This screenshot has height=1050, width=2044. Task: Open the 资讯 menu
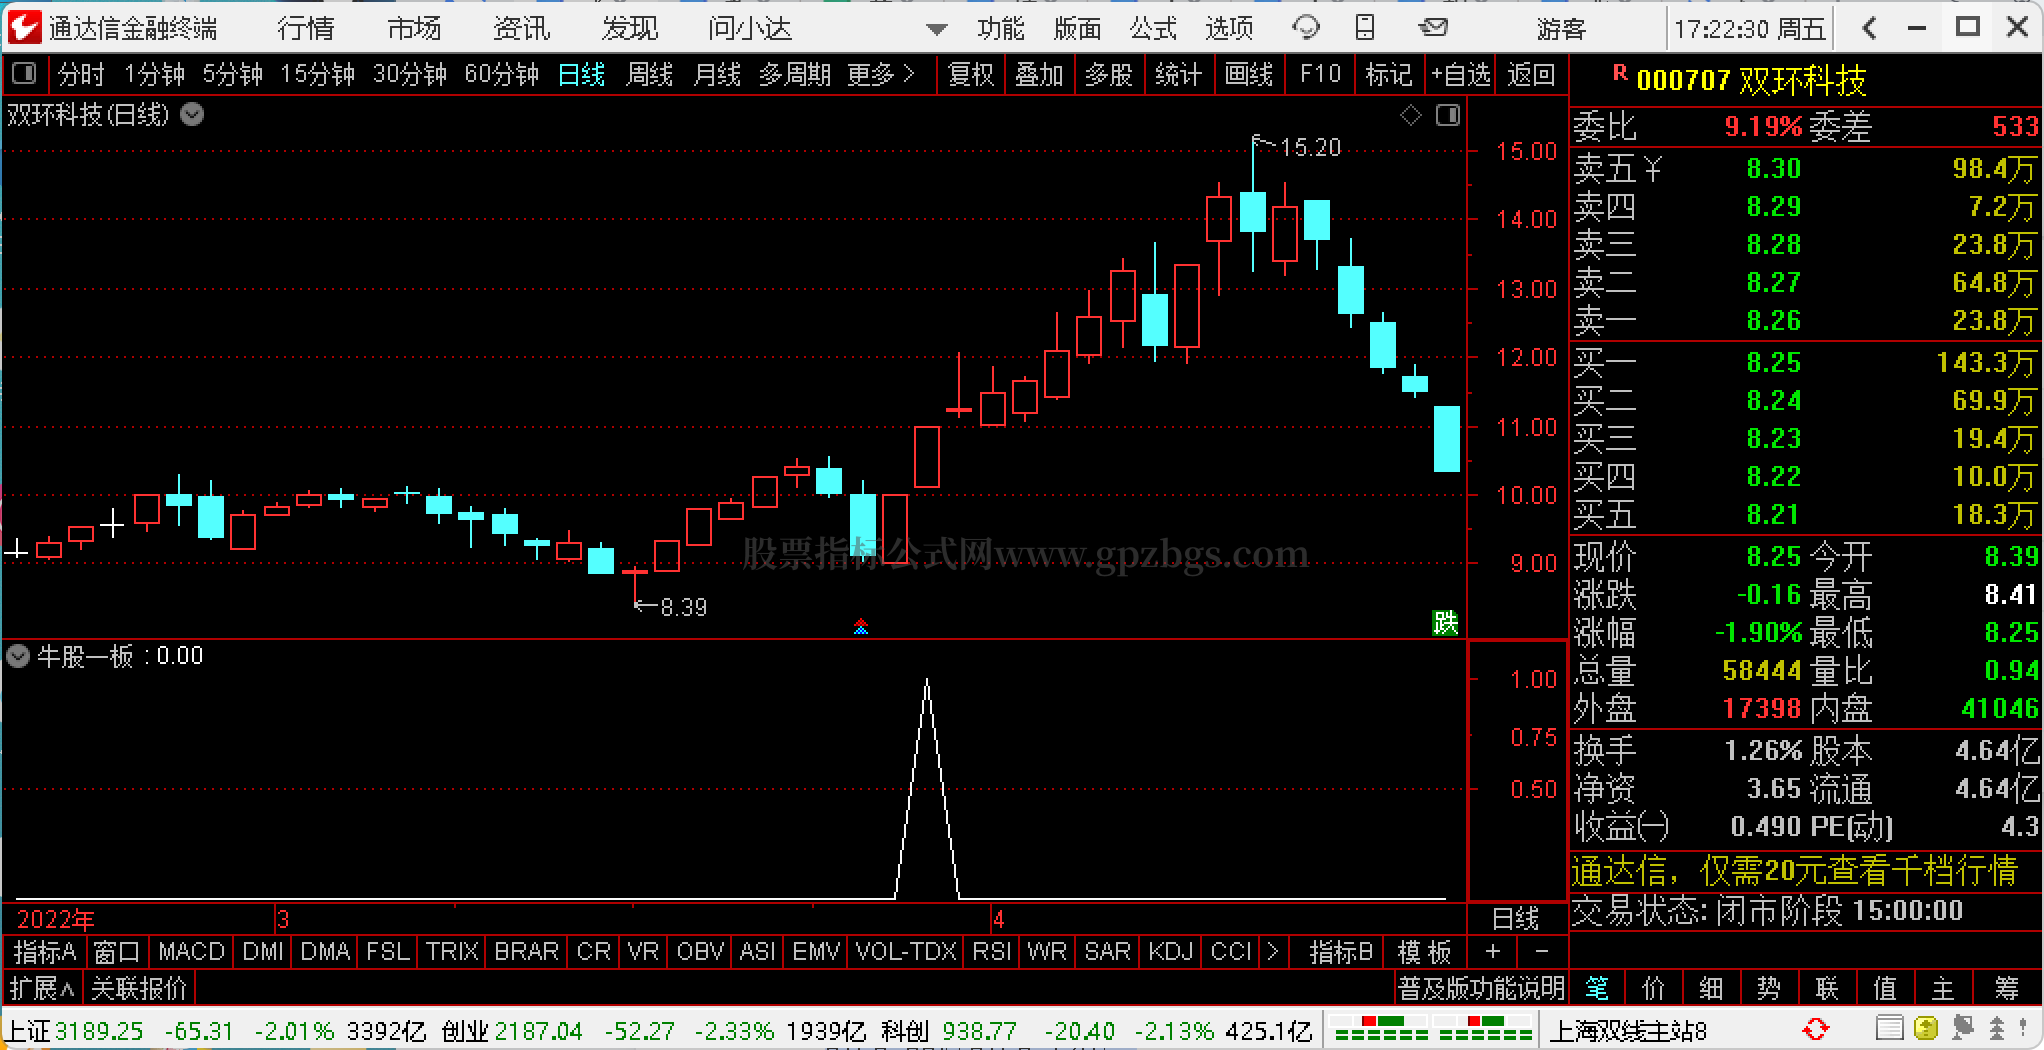[522, 28]
